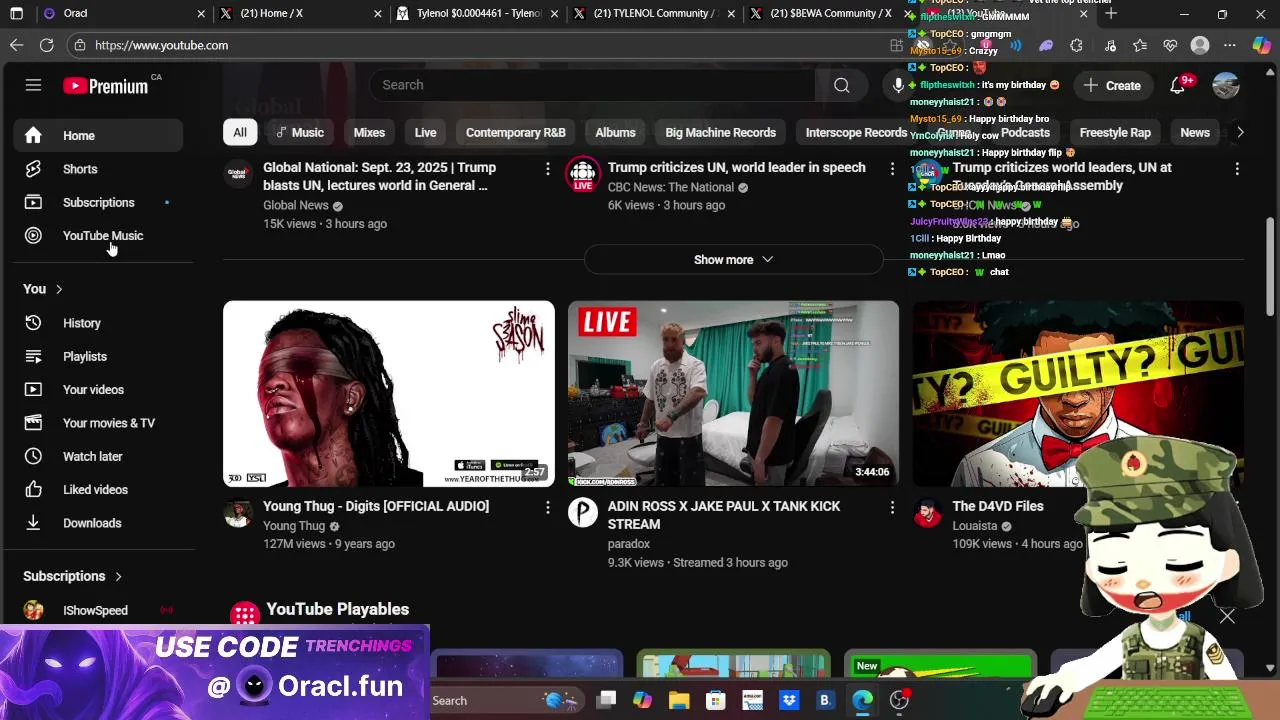Select the Music filter chip
Screen dimensions: 1280x720
click(300, 132)
